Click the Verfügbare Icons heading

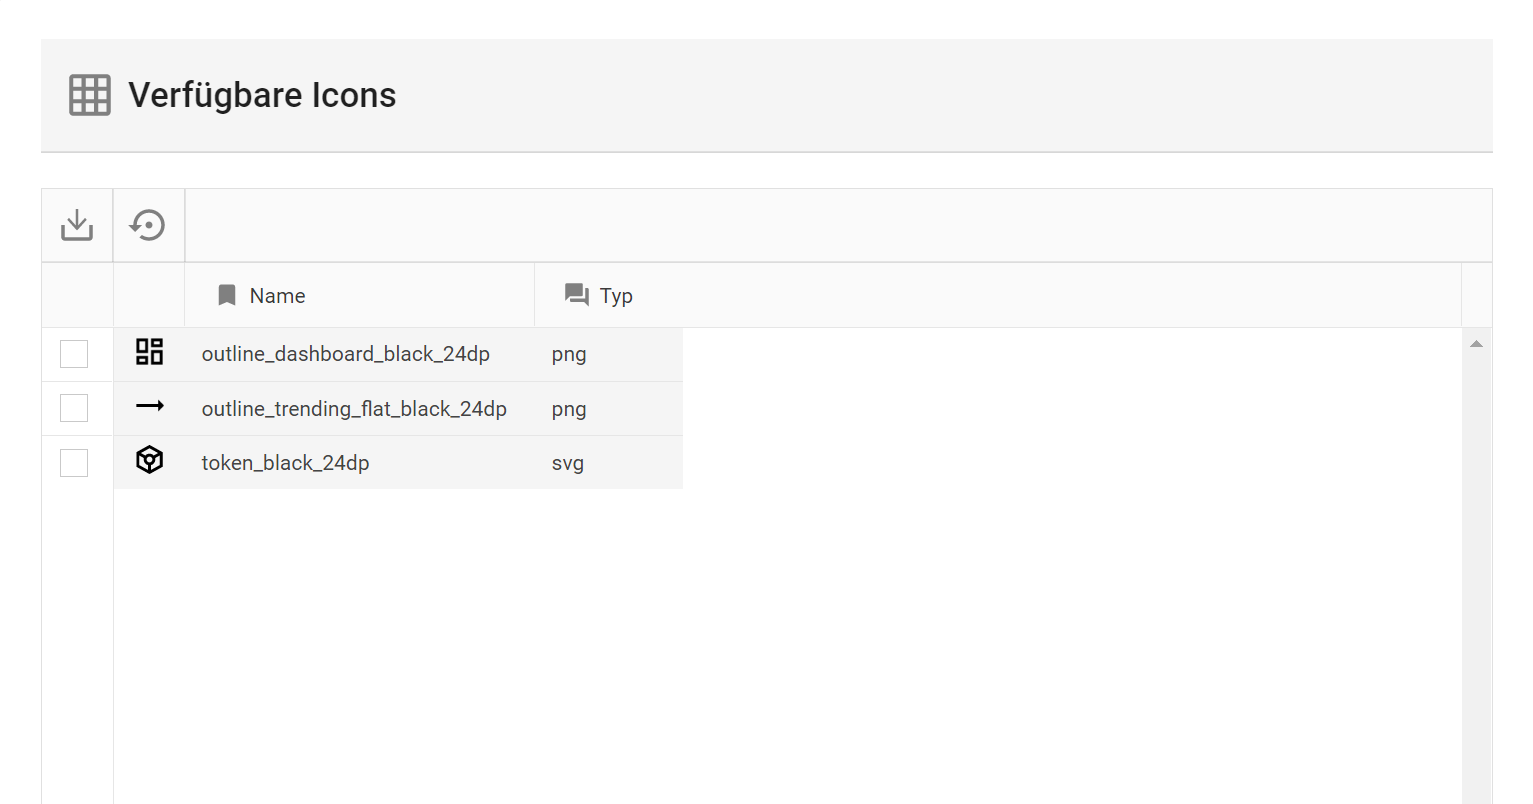point(262,95)
